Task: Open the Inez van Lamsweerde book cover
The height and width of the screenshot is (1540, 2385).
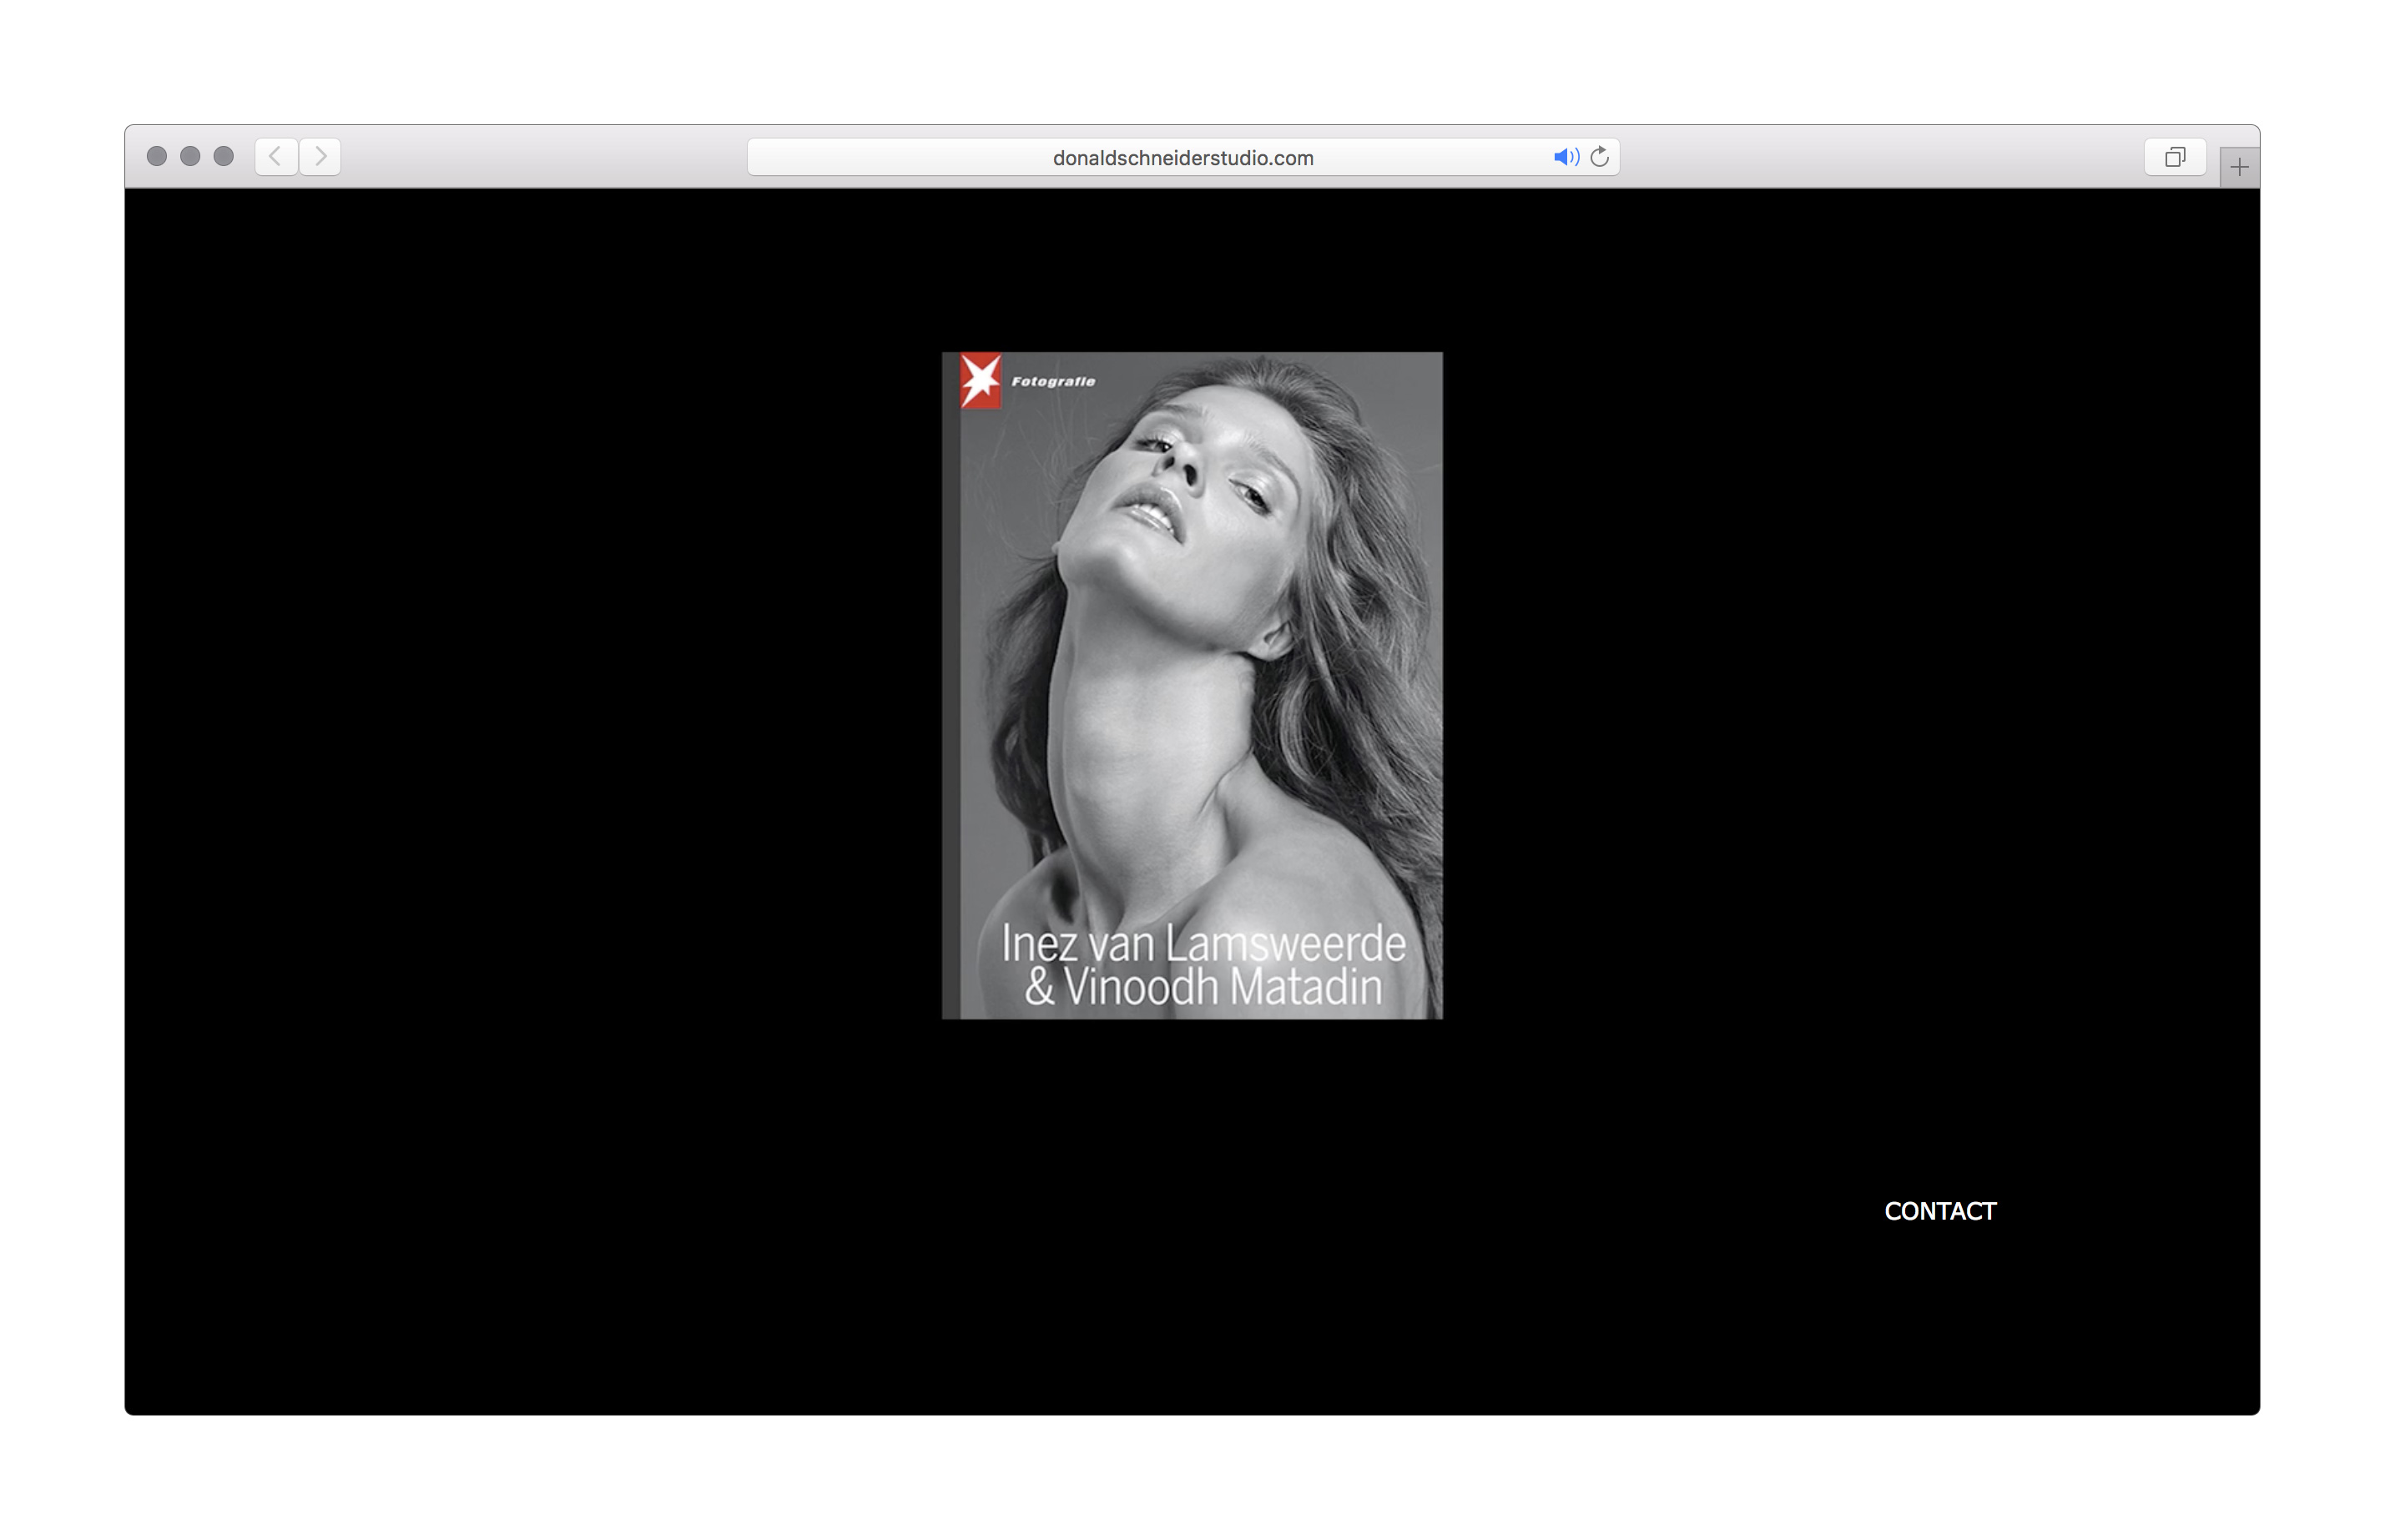Action: (1192, 685)
